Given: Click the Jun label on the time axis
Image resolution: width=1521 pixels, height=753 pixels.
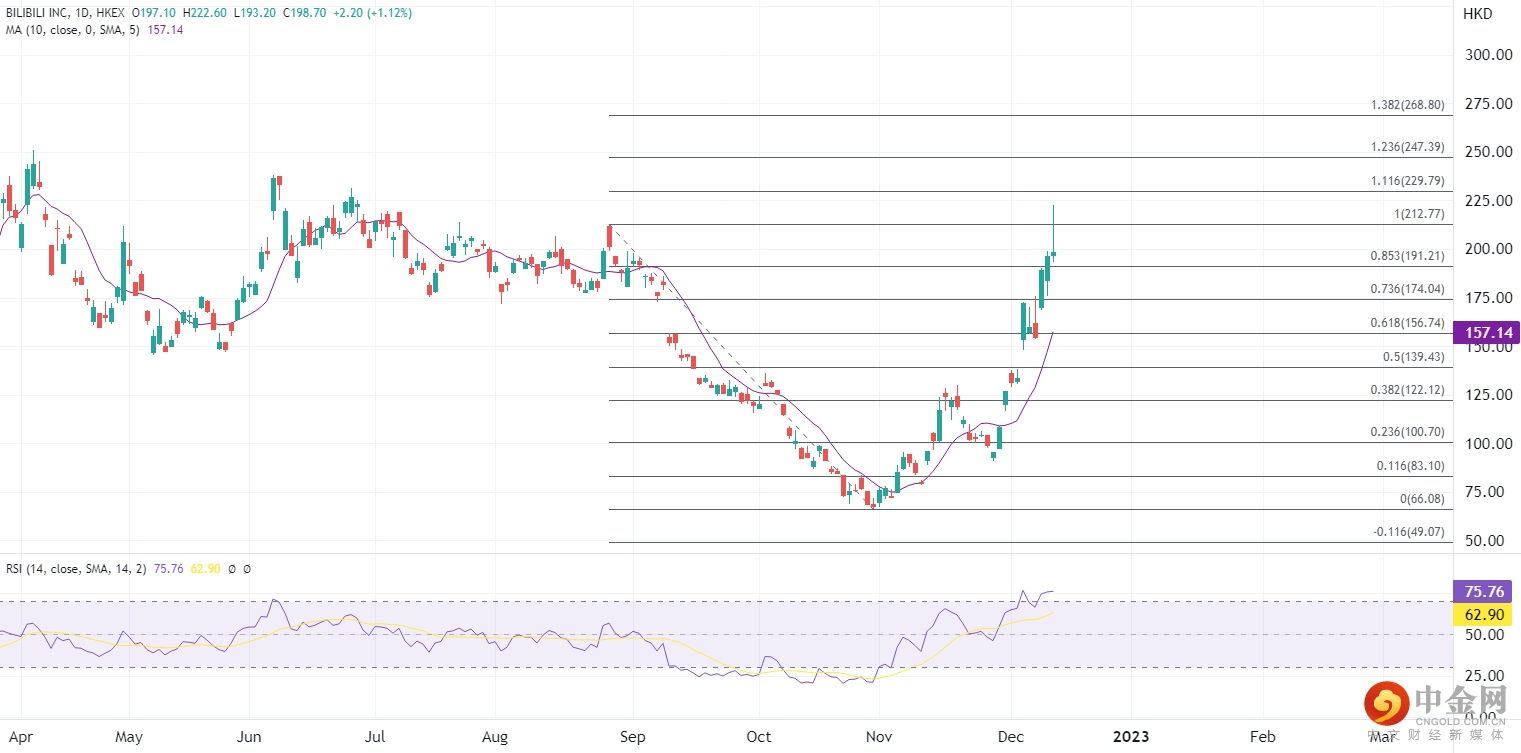Looking at the screenshot, I should (249, 737).
